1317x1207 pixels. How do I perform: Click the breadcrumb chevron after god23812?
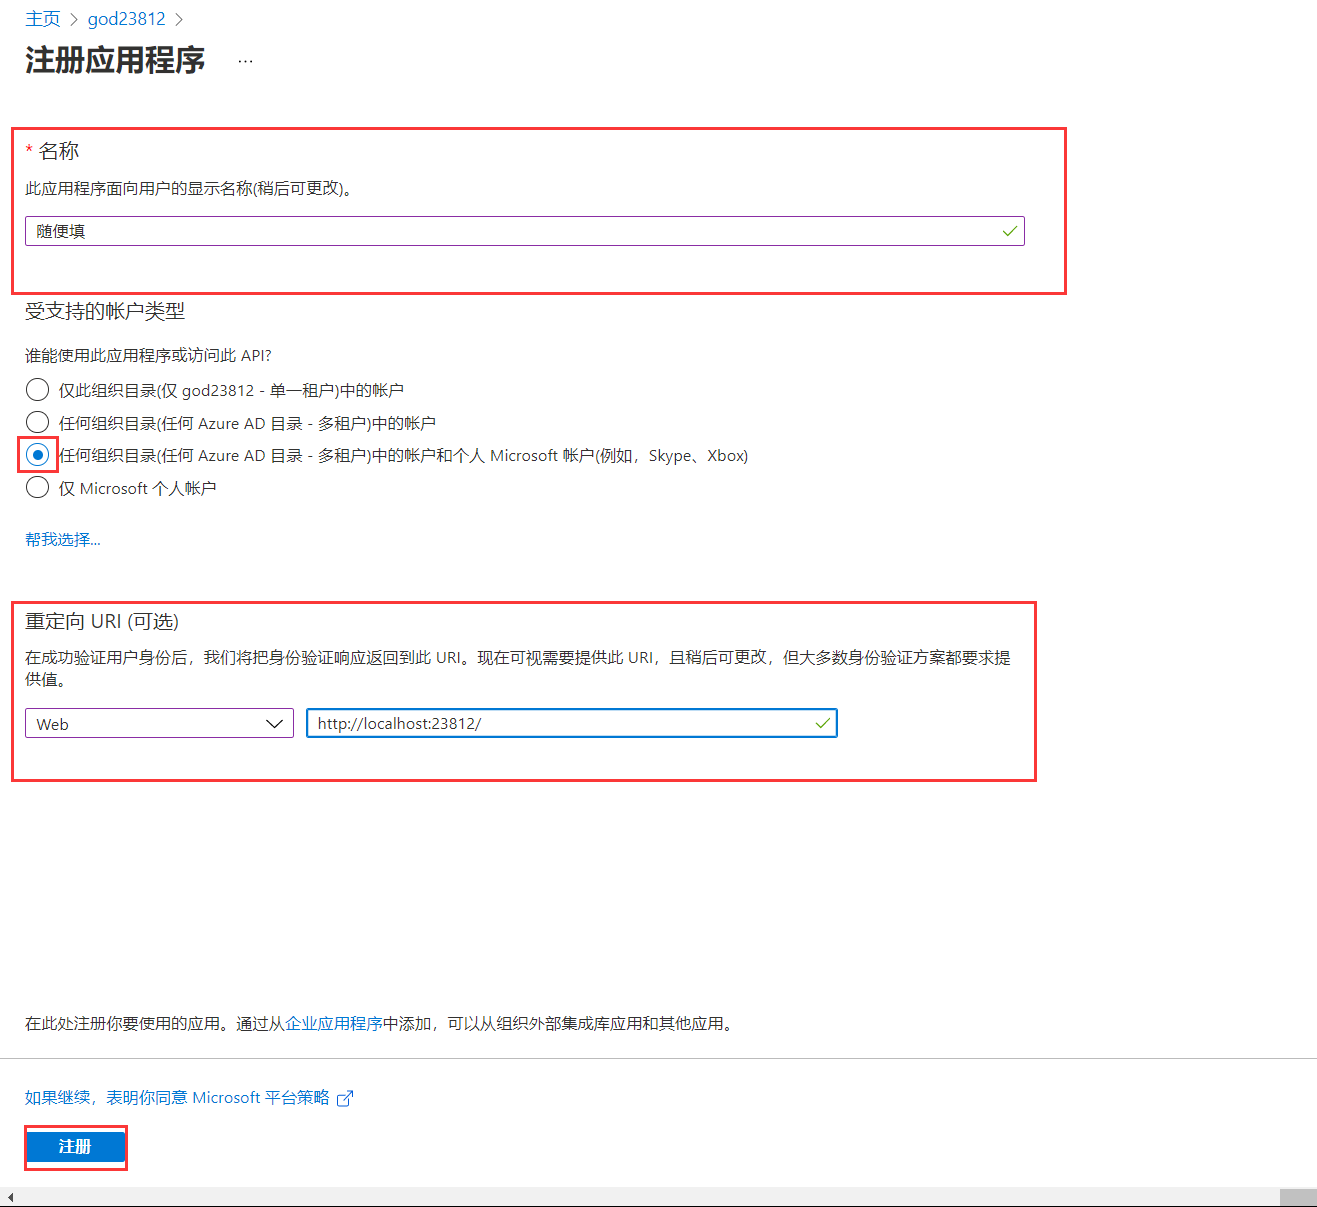[x=179, y=19]
